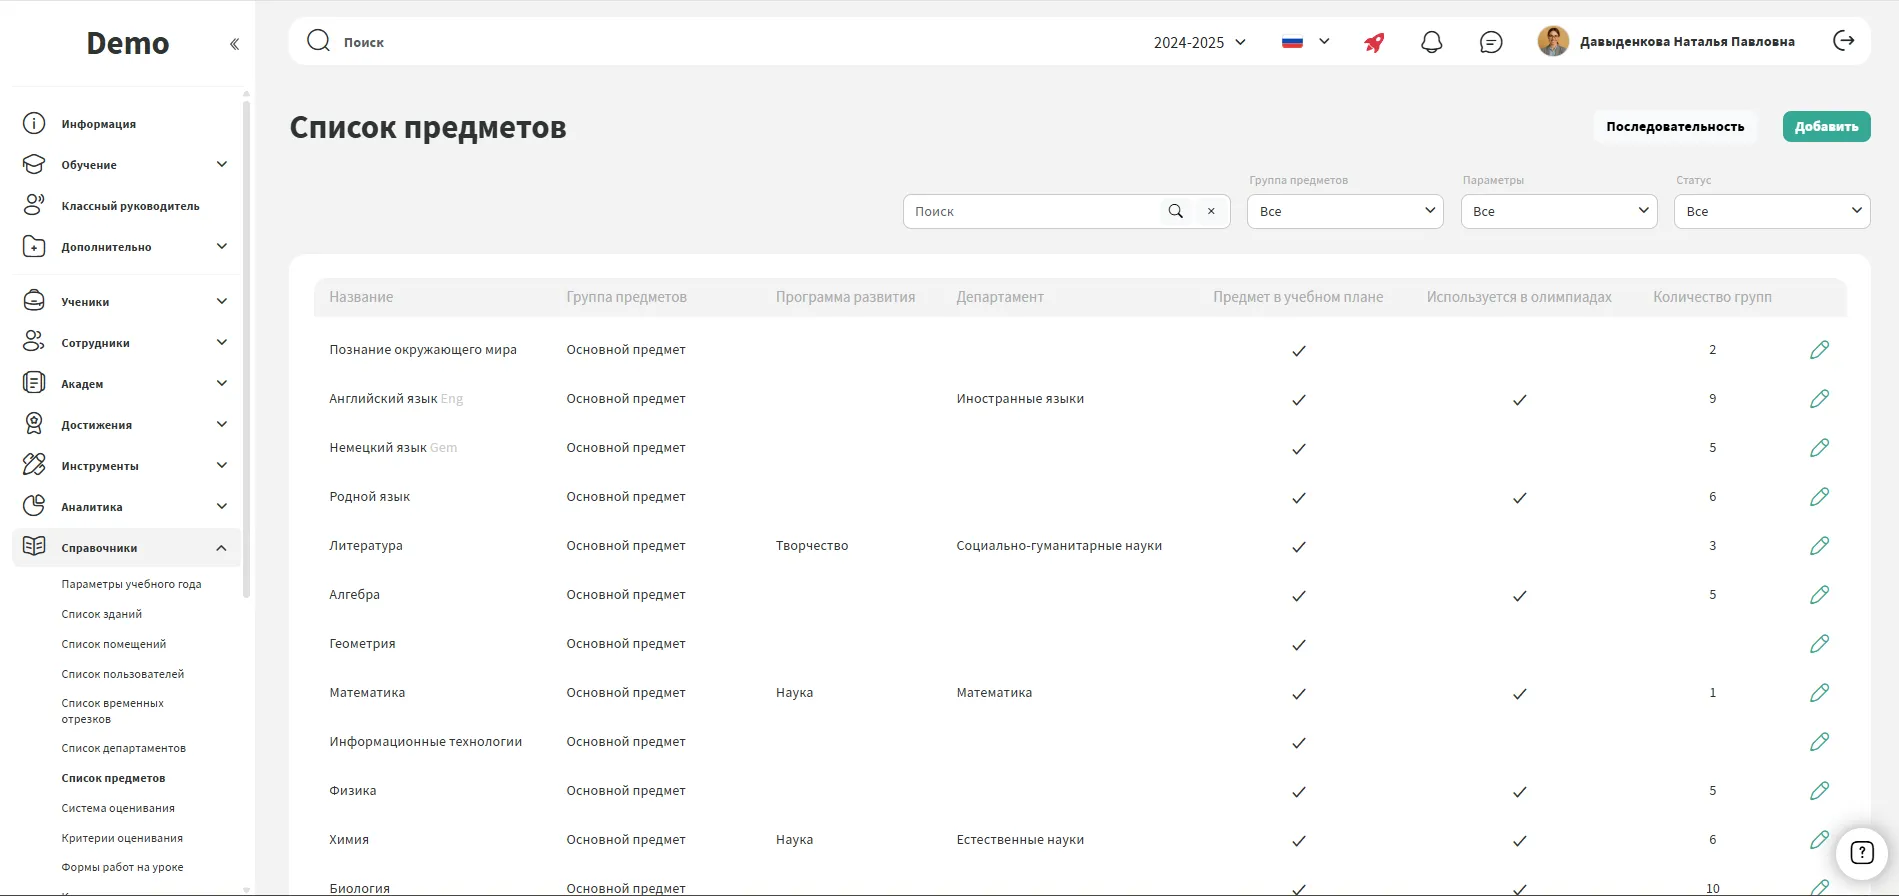Click the red rocket icon in header
This screenshot has width=1899, height=896.
(1374, 42)
